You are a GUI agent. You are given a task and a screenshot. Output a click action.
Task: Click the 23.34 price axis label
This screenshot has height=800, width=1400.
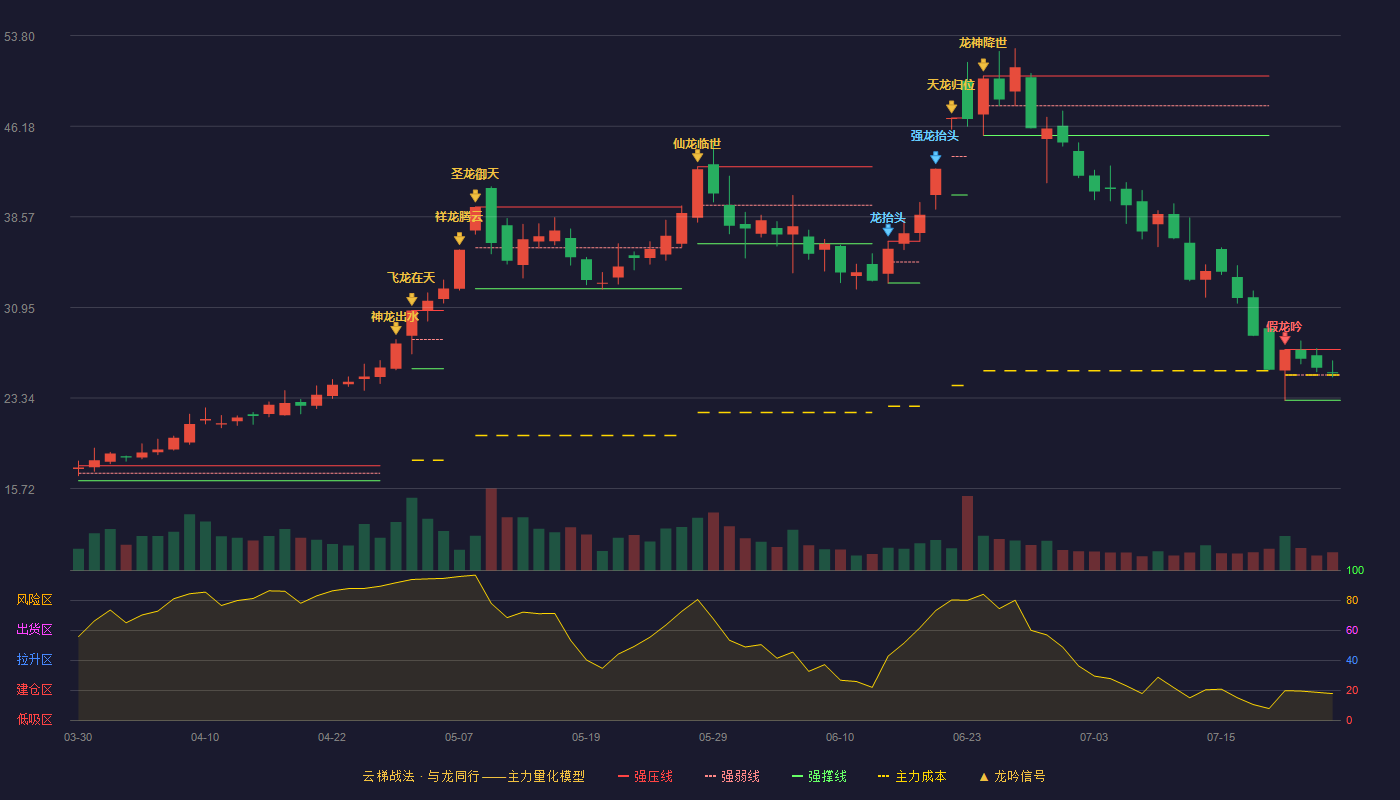click(19, 399)
